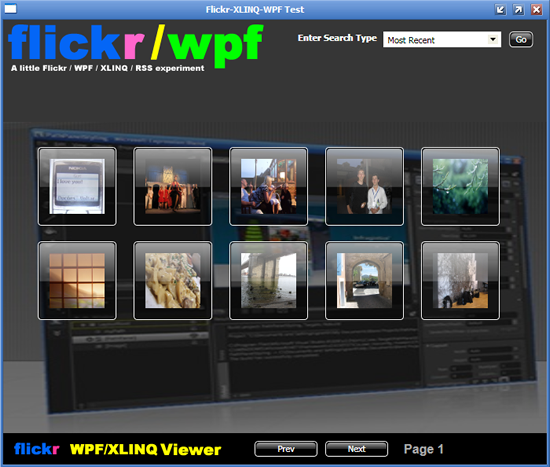Advance to the next page with Next

point(356,449)
